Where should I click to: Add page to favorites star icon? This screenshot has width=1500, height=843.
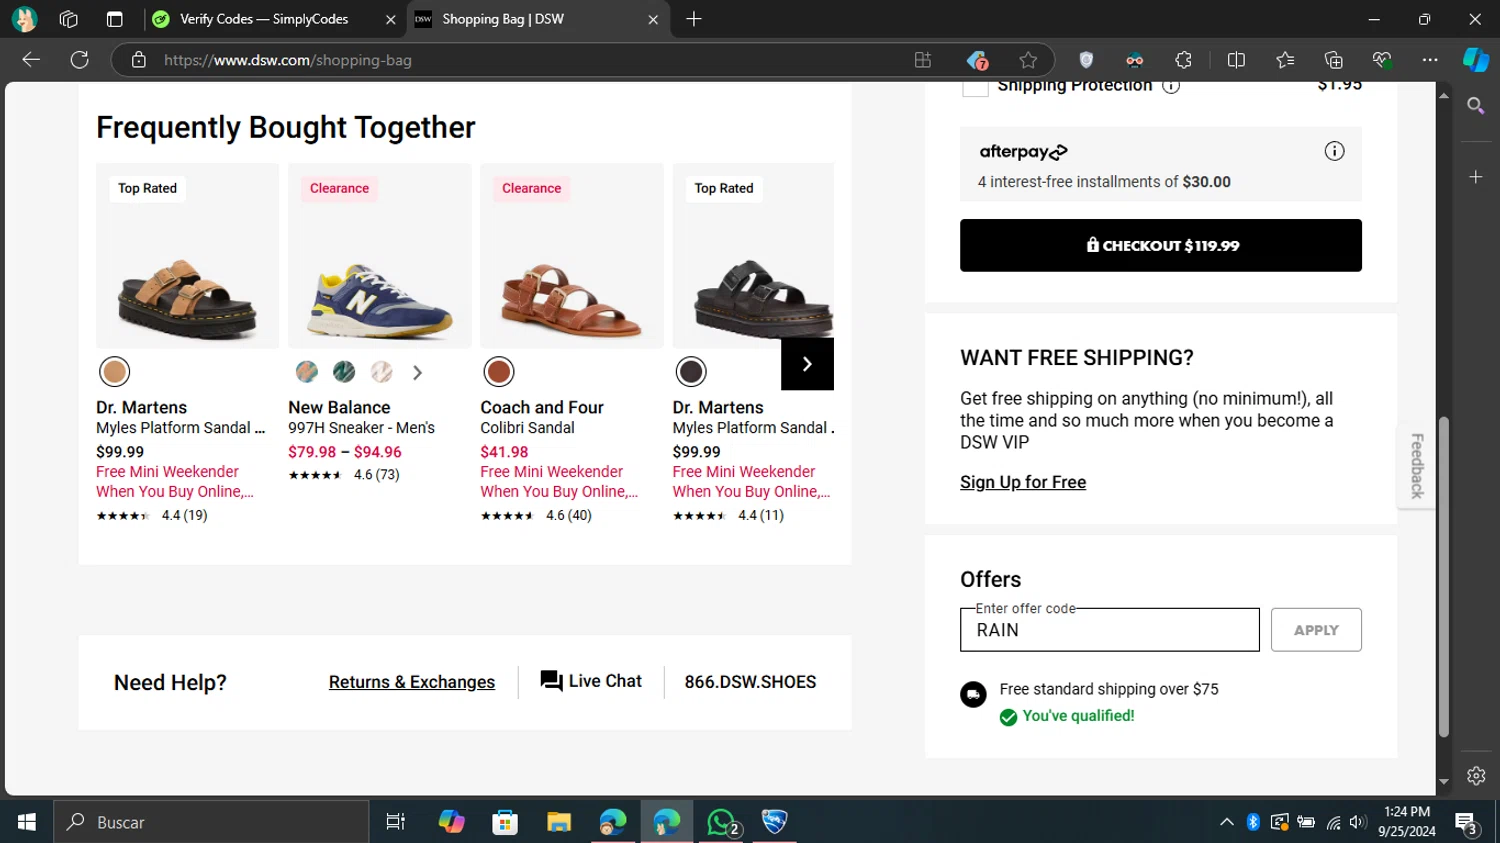pyautogui.click(x=1028, y=60)
